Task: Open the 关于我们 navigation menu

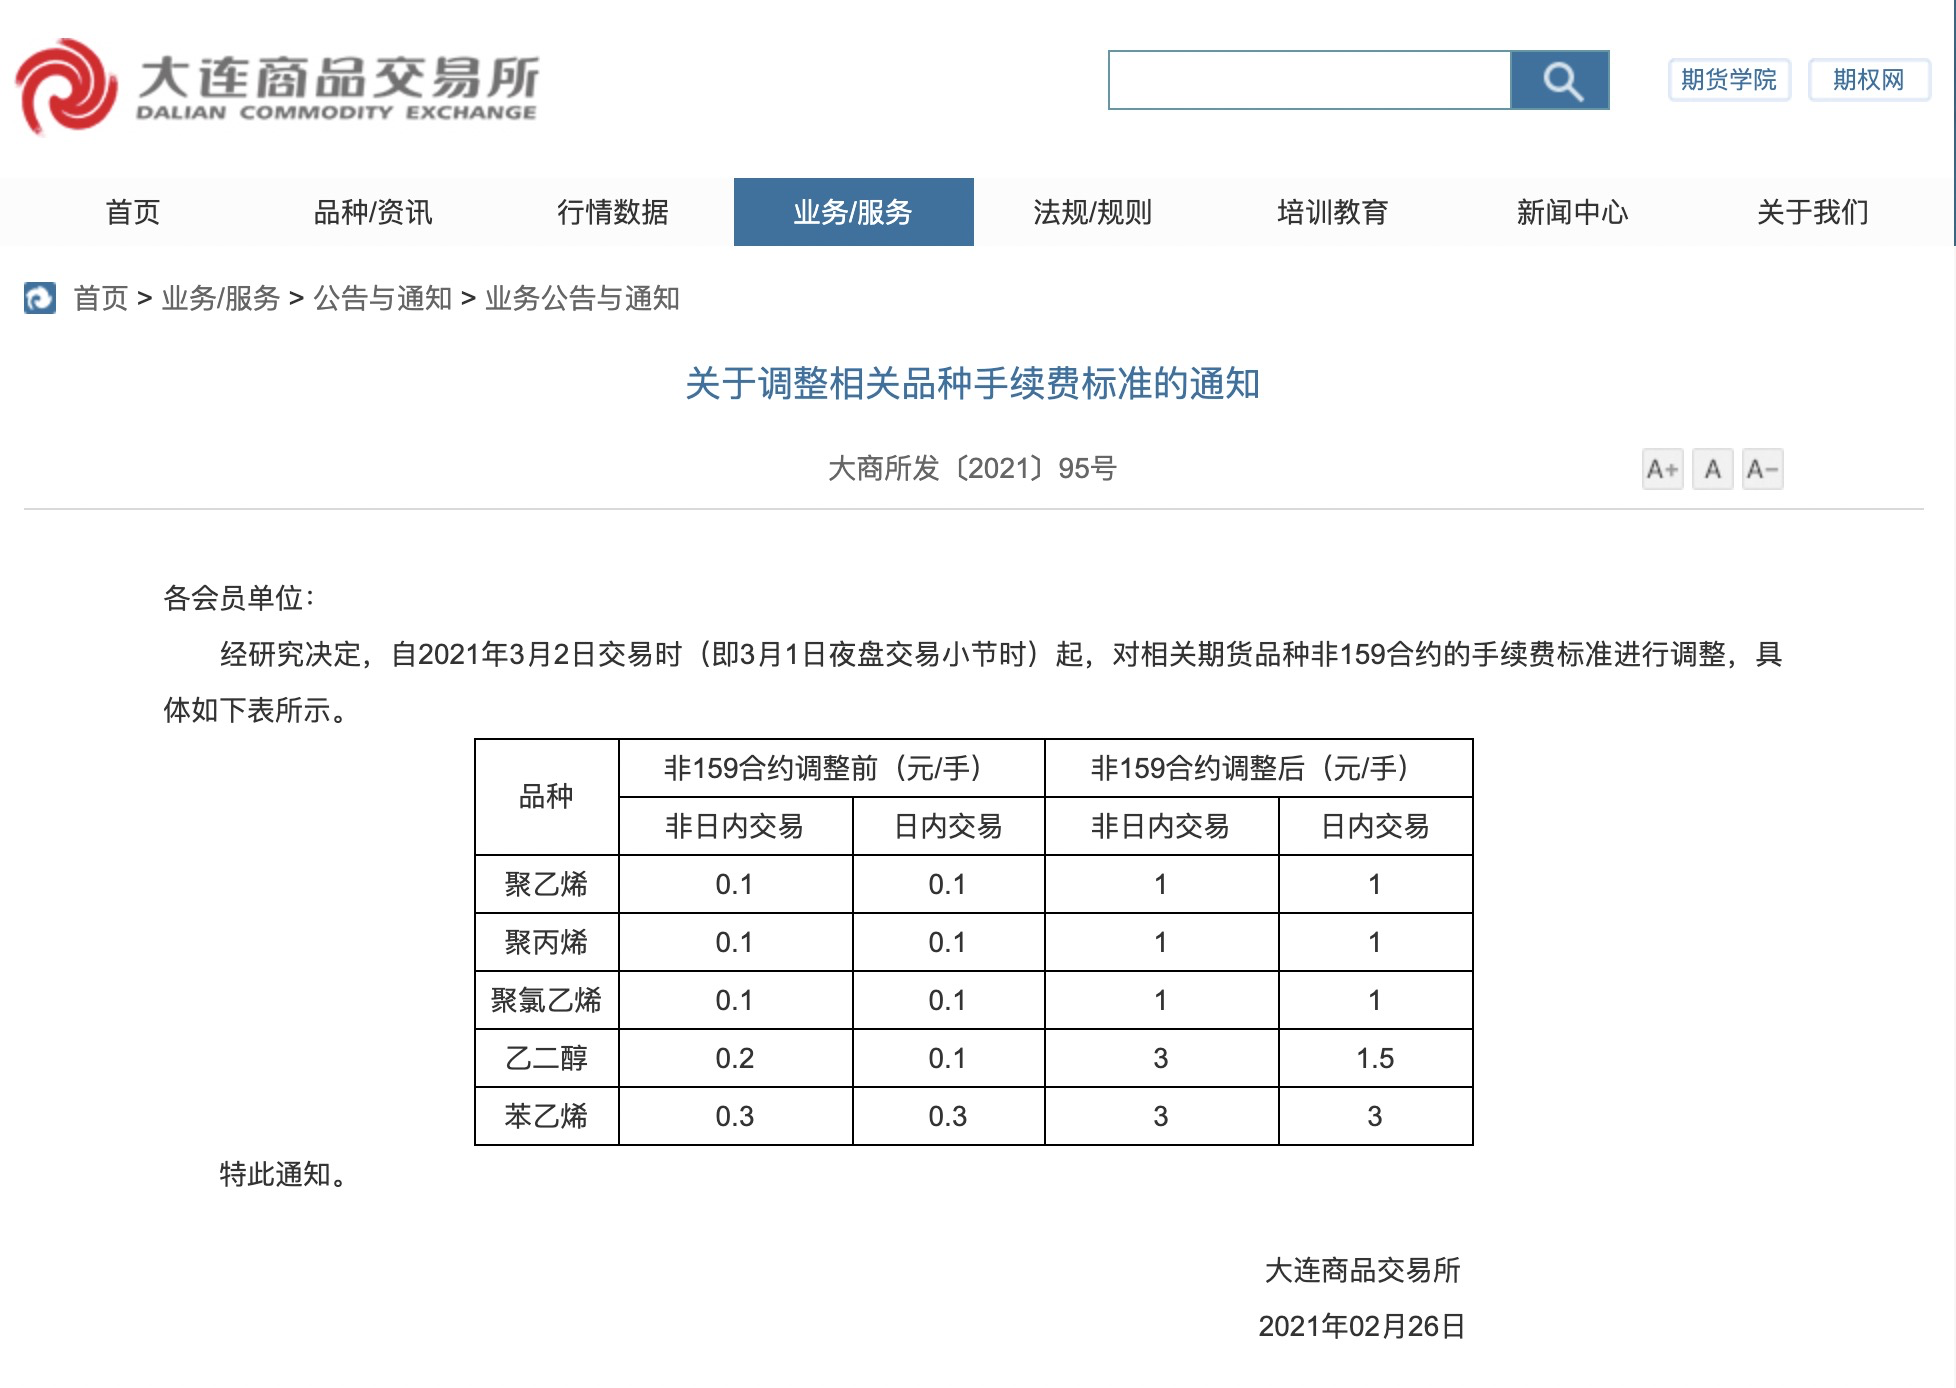Action: pyautogui.click(x=1813, y=212)
